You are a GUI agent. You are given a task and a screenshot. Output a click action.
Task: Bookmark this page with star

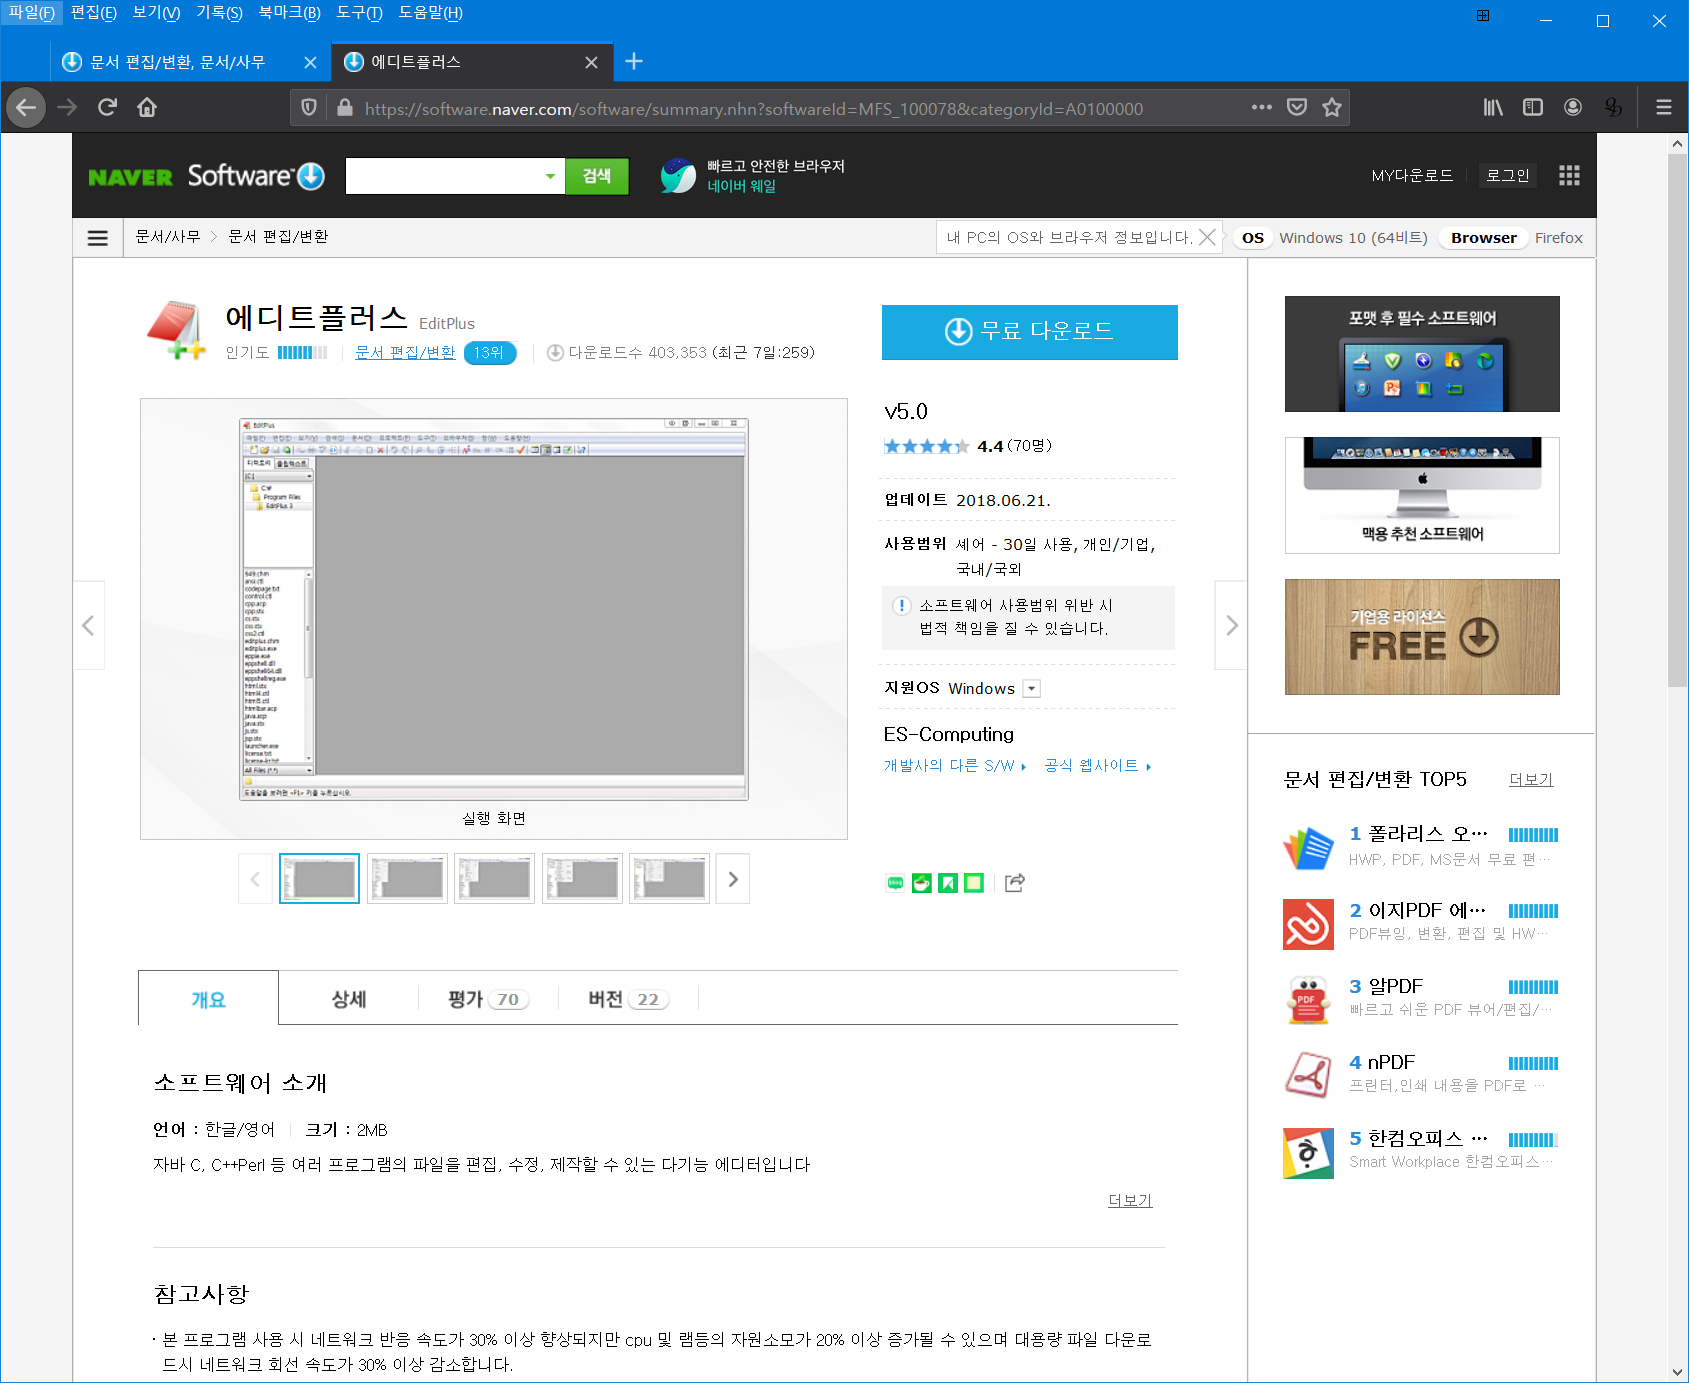(1332, 107)
